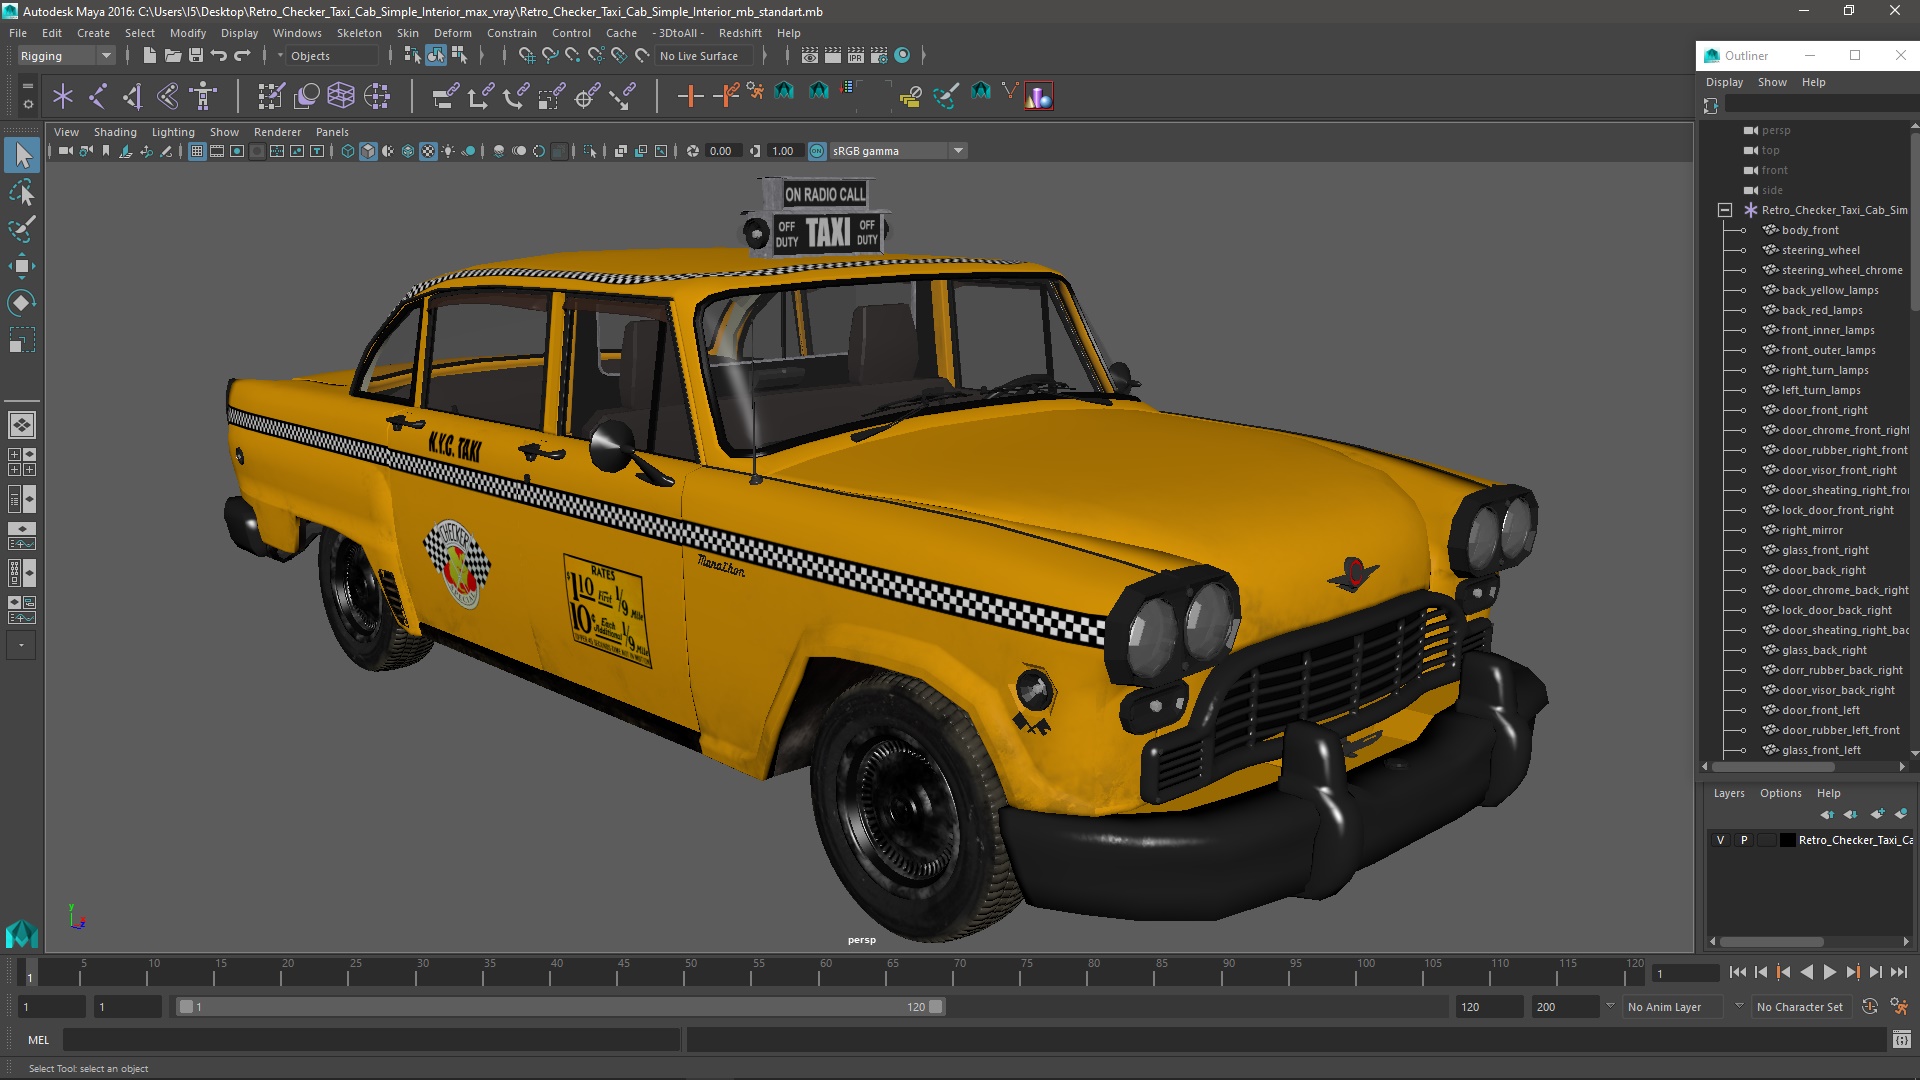The height and width of the screenshot is (1080, 1920).
Task: Select steering_wheel in the Outliner
Action: pos(1820,250)
